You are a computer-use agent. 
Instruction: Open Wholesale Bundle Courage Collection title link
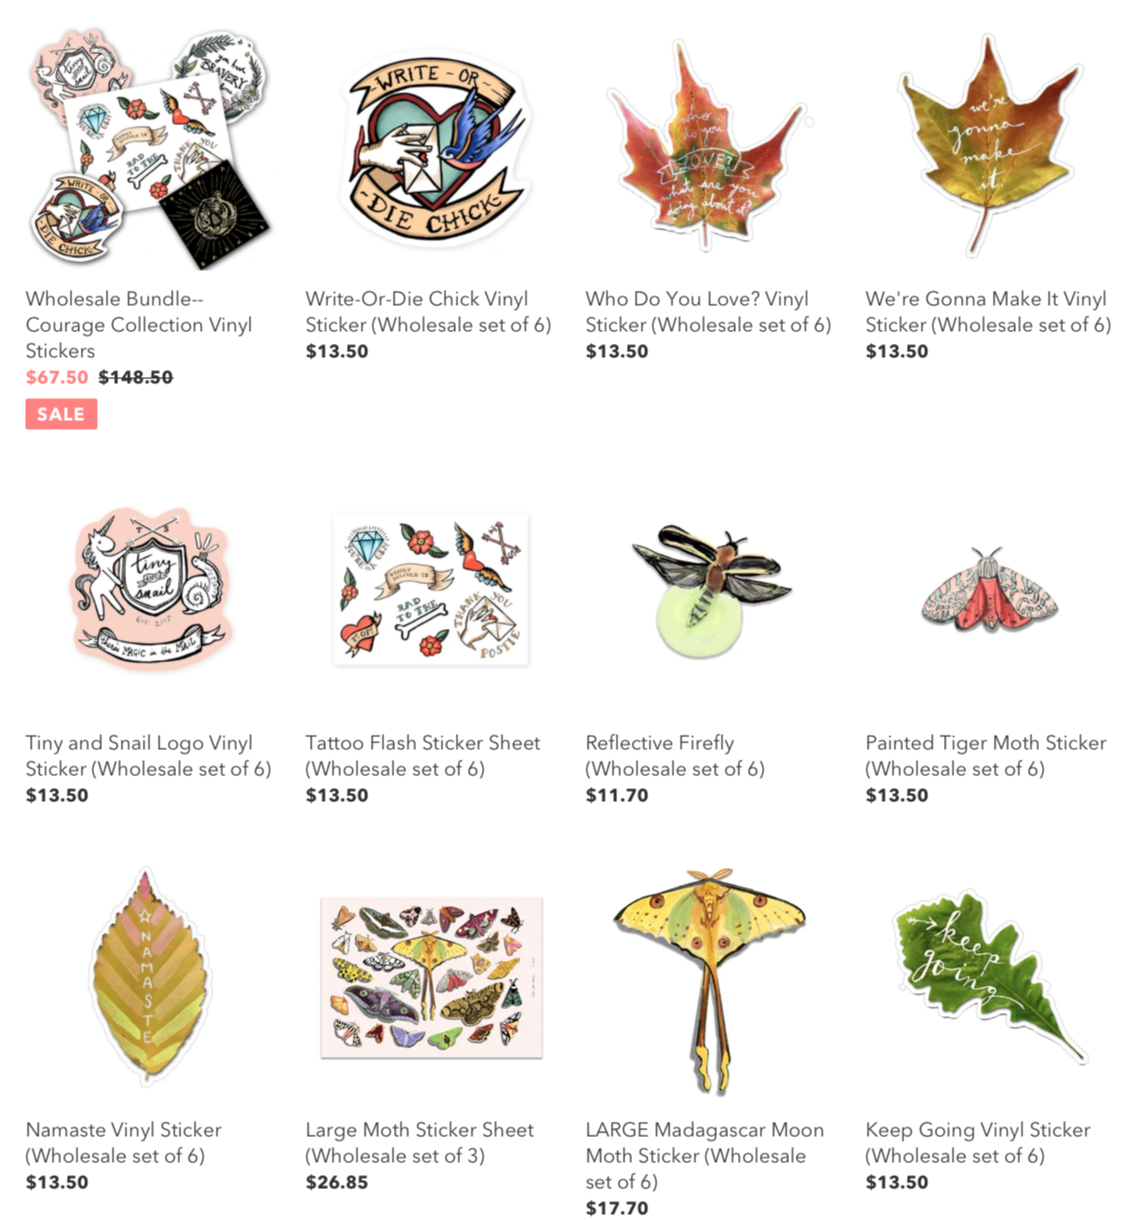139,324
